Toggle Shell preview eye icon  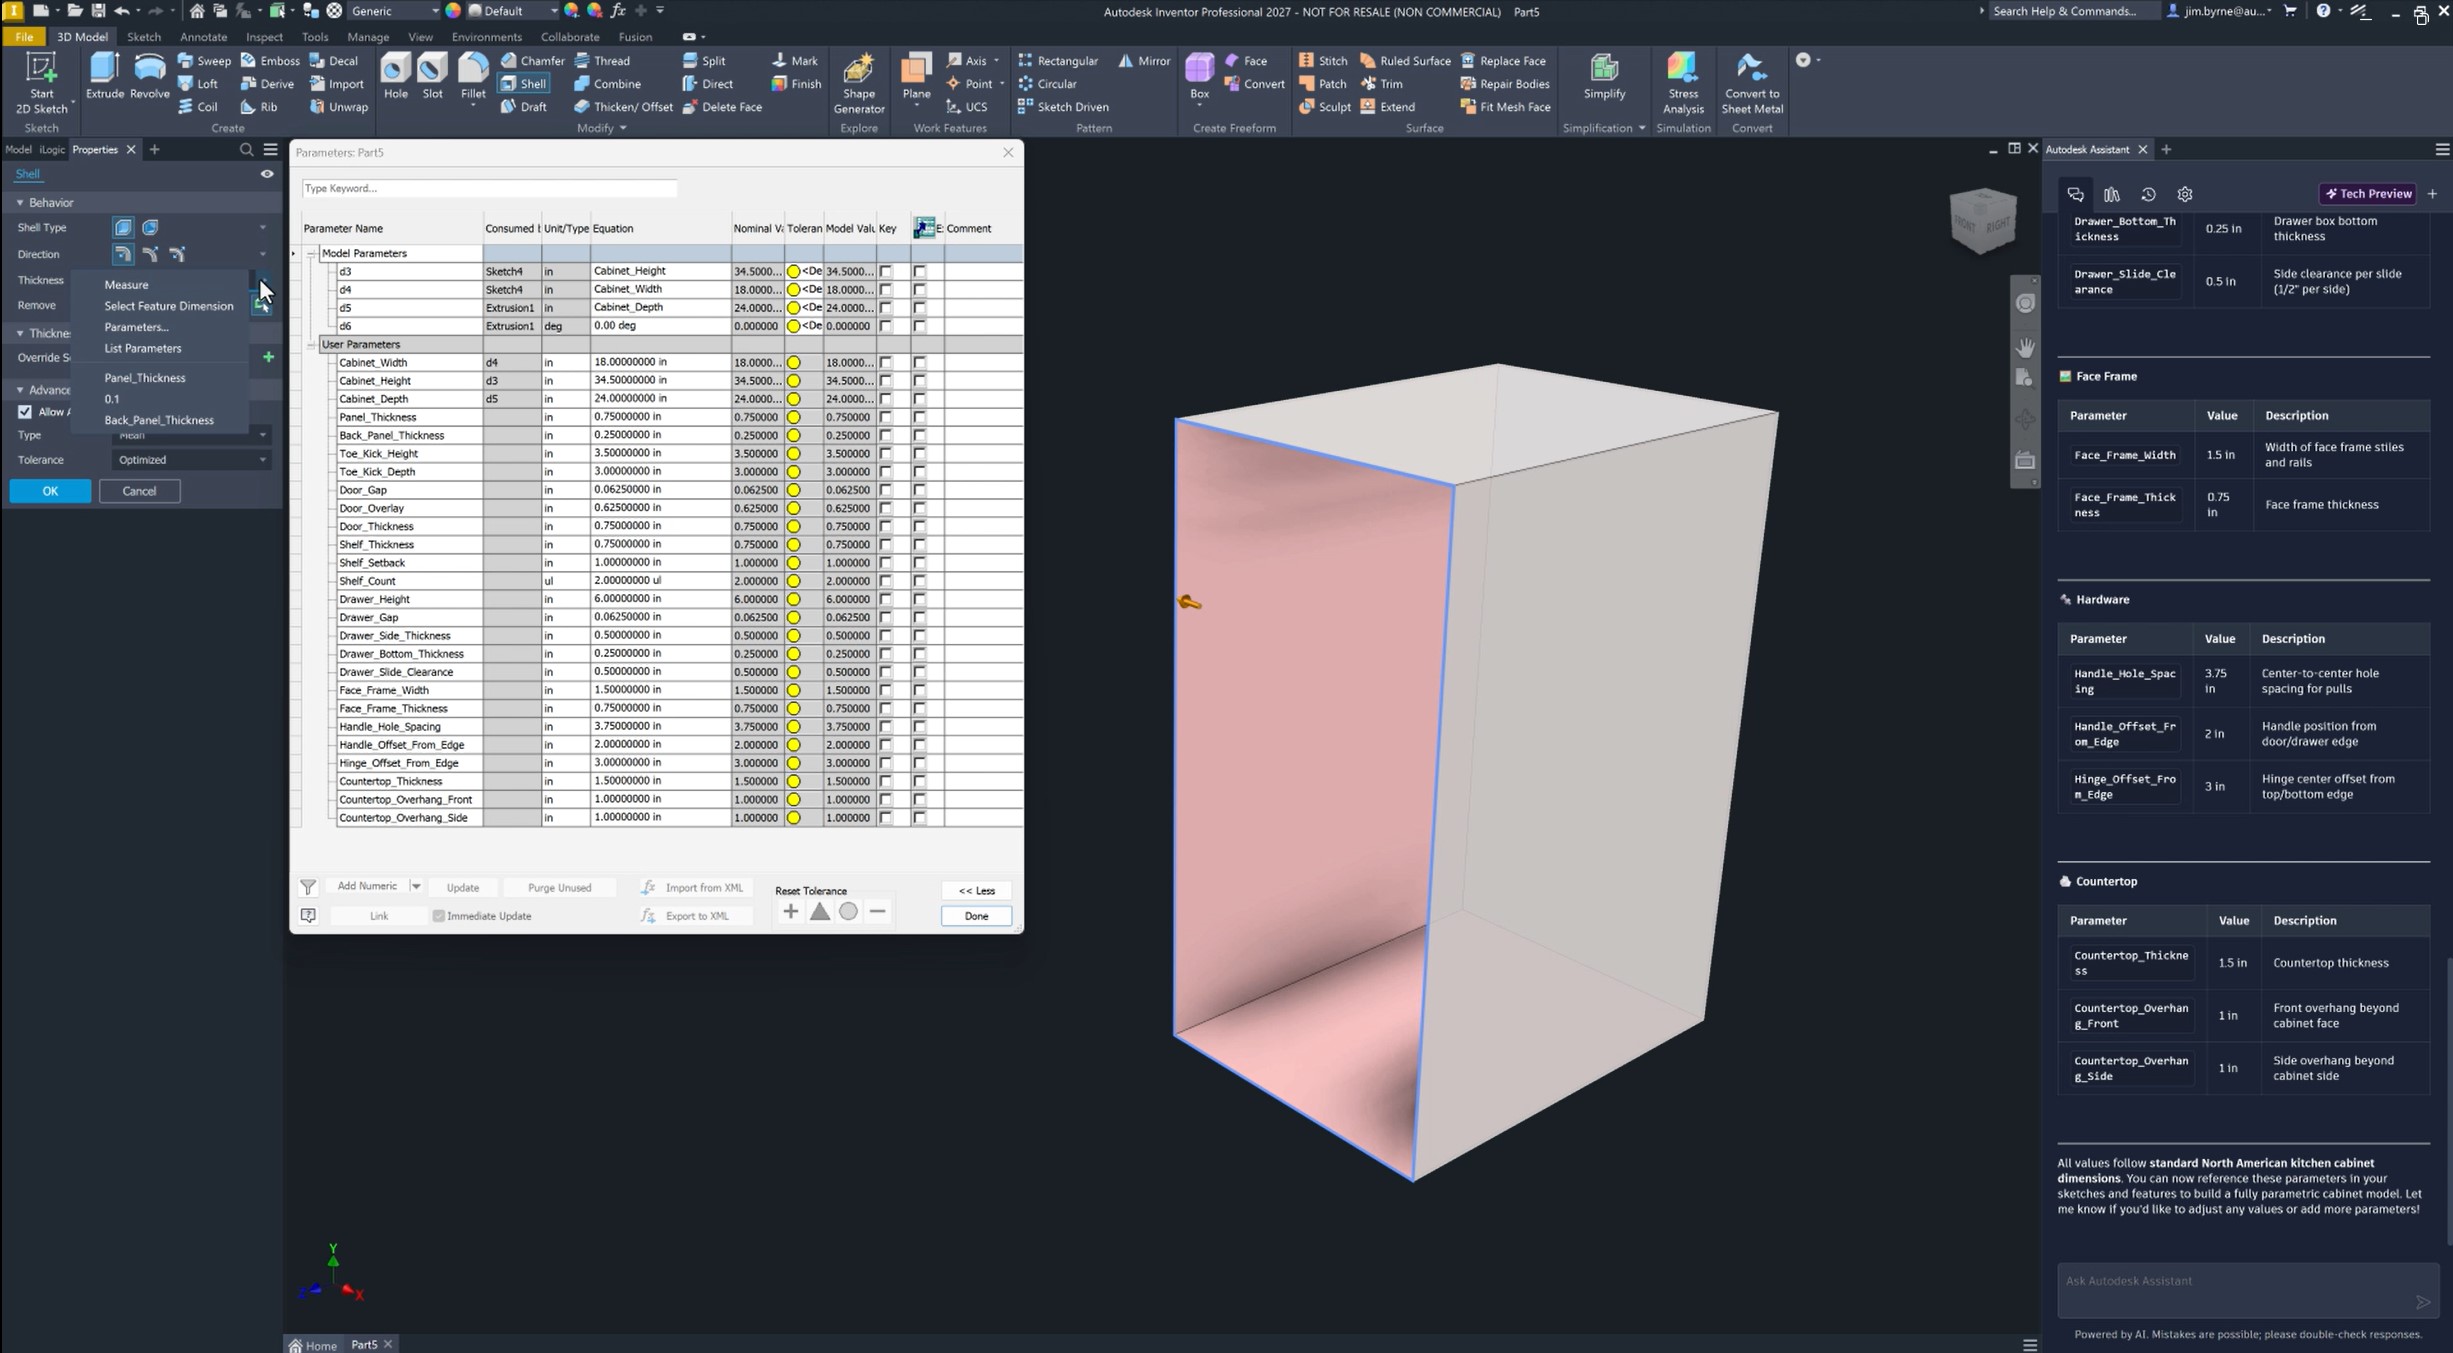[267, 174]
